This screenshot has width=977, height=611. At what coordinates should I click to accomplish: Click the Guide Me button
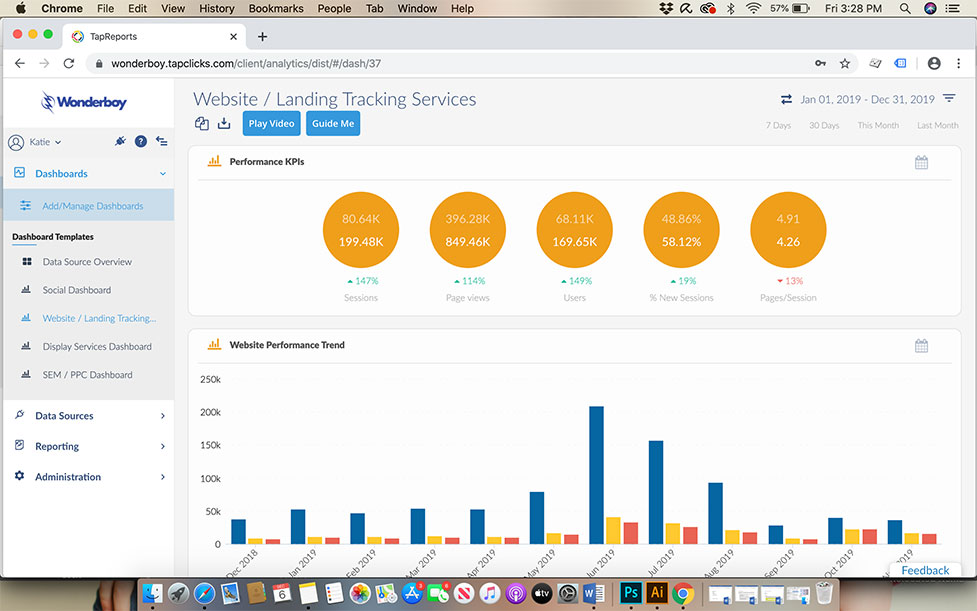pyautogui.click(x=333, y=123)
